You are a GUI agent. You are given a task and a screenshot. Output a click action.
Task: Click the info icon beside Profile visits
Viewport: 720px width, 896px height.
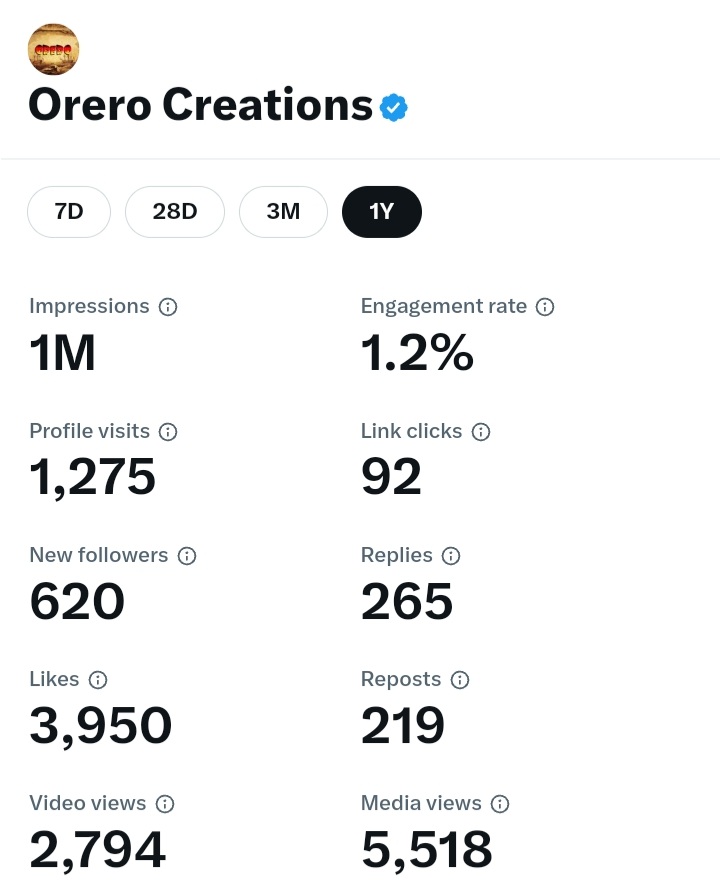168,431
